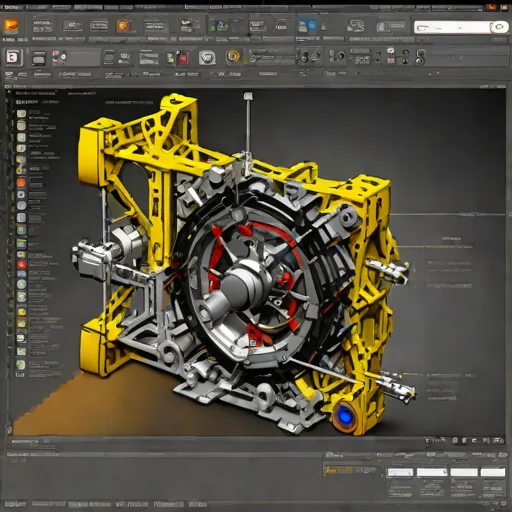Click the topmost cream icon in left sidebar list

(x=21, y=114)
